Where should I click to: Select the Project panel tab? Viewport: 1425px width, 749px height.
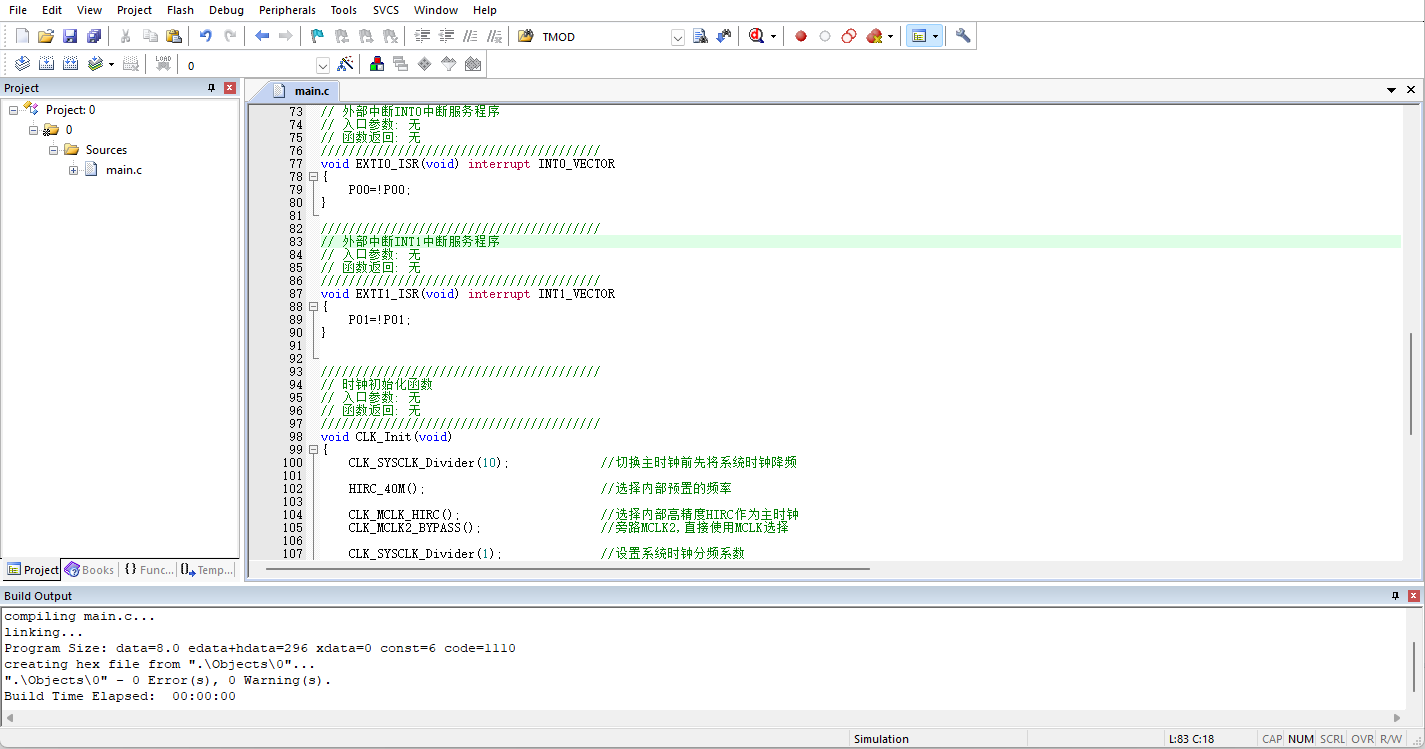33,570
